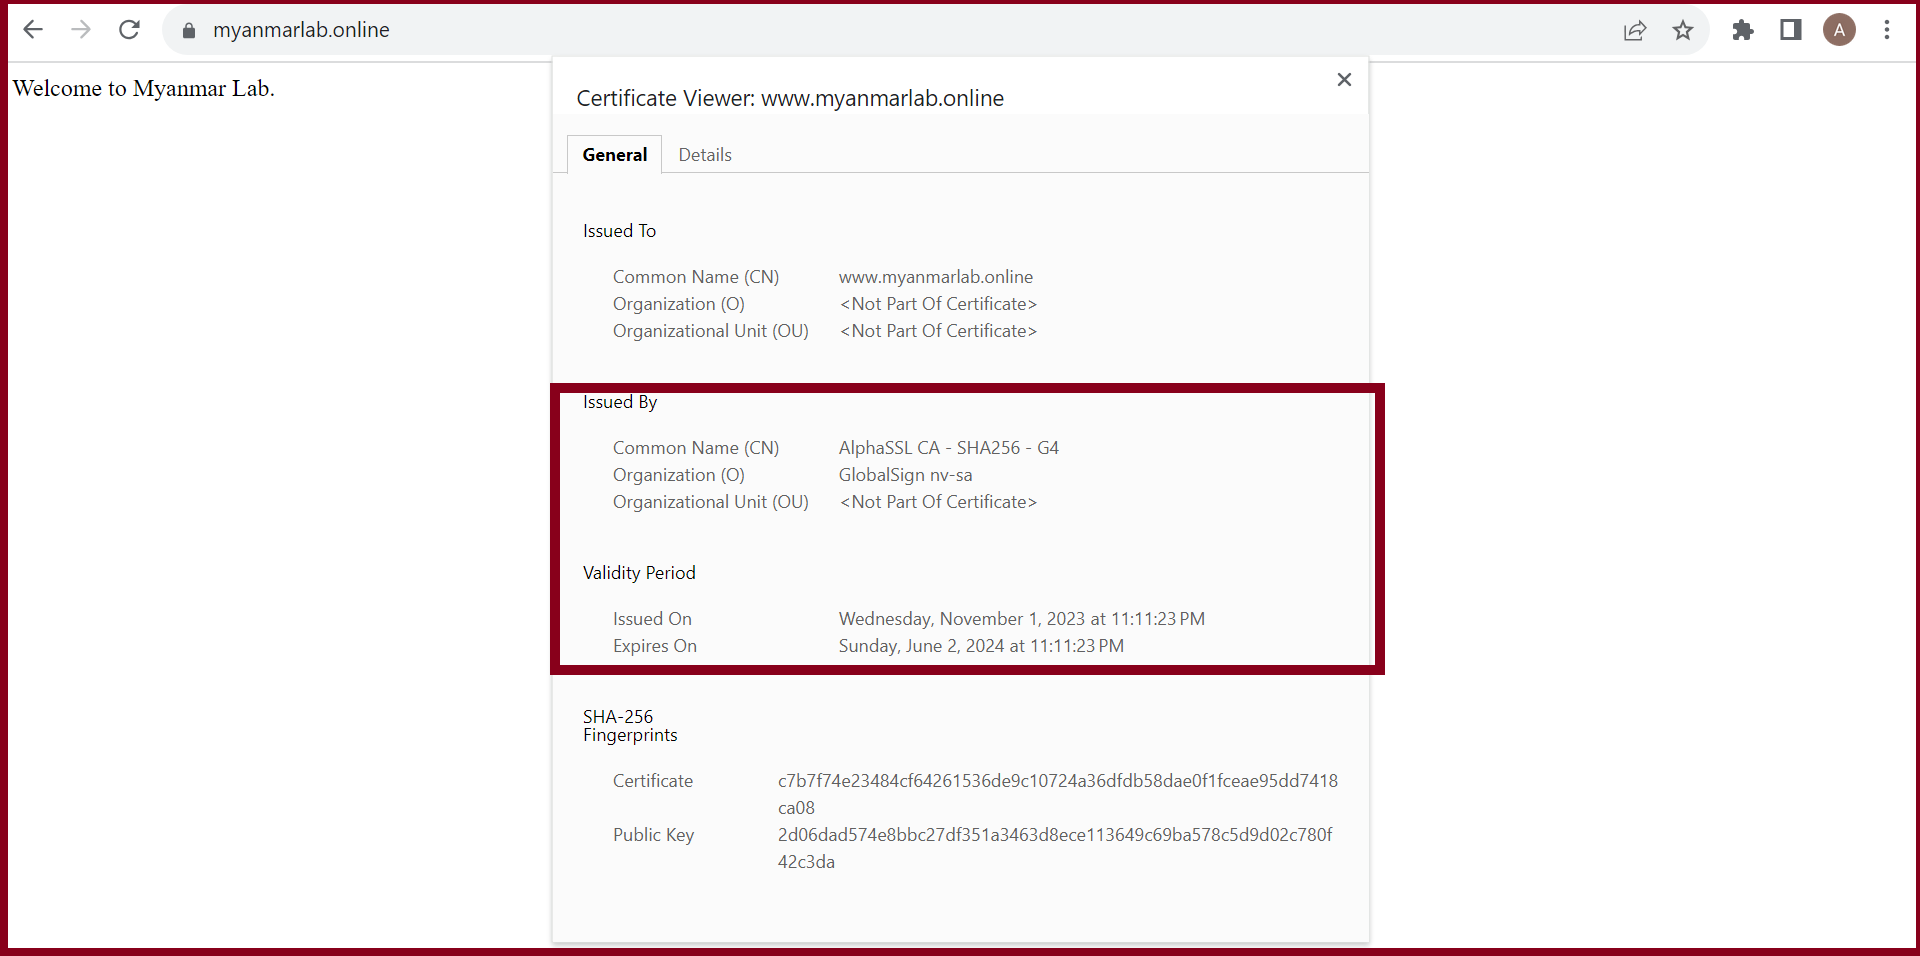Screen dimensions: 1920x956
Task: Click the Expires On label
Action: tap(655, 646)
